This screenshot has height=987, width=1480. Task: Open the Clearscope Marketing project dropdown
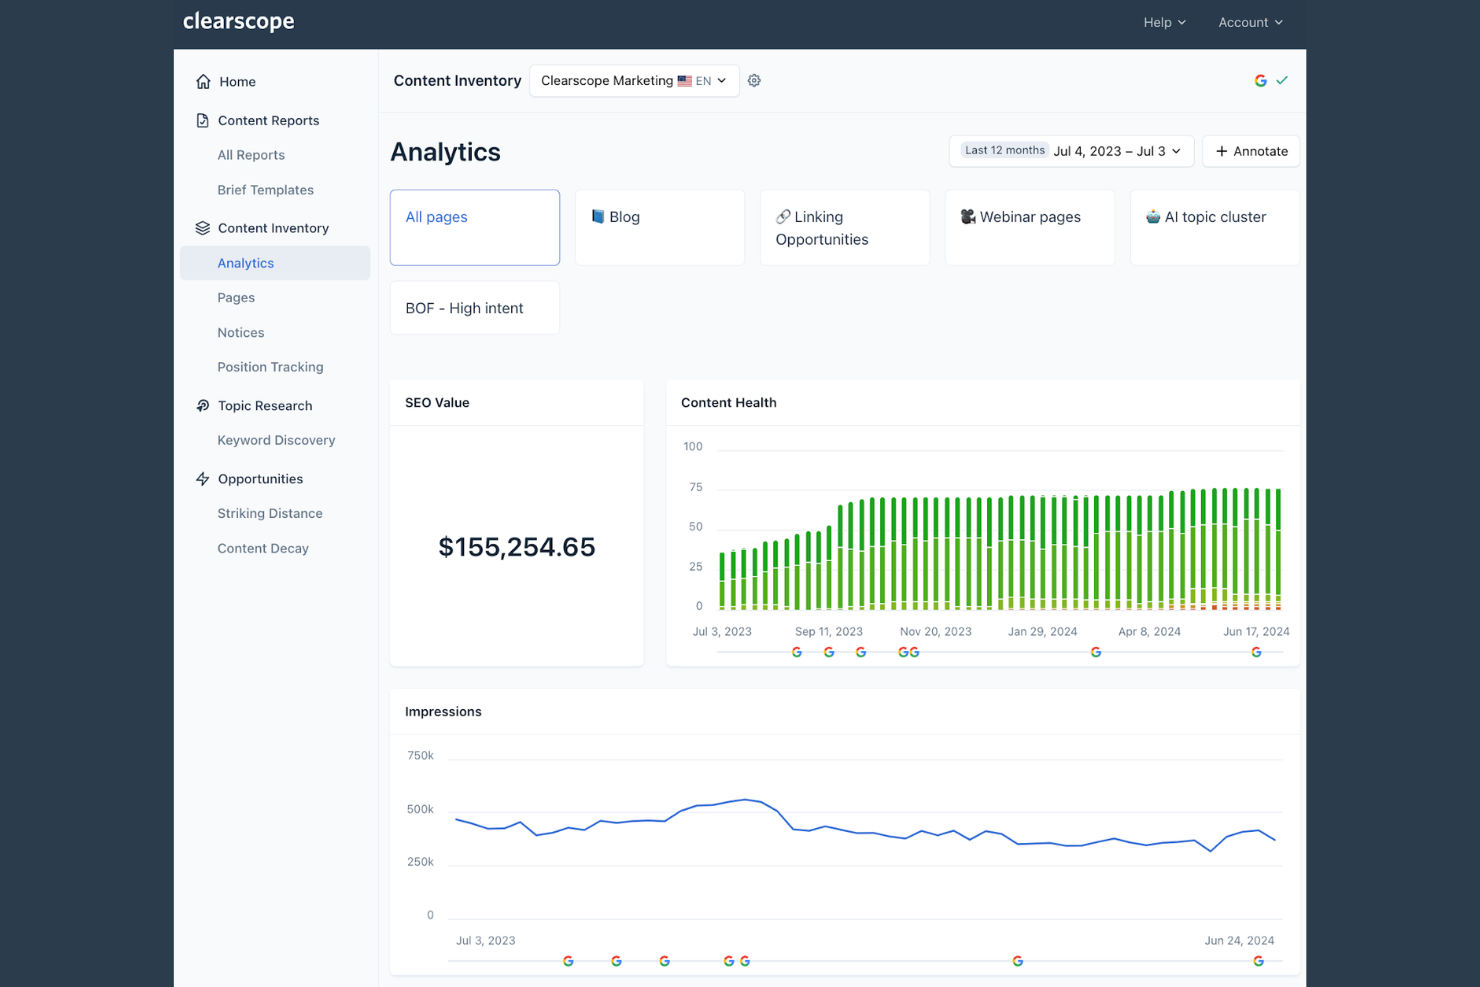click(x=633, y=80)
